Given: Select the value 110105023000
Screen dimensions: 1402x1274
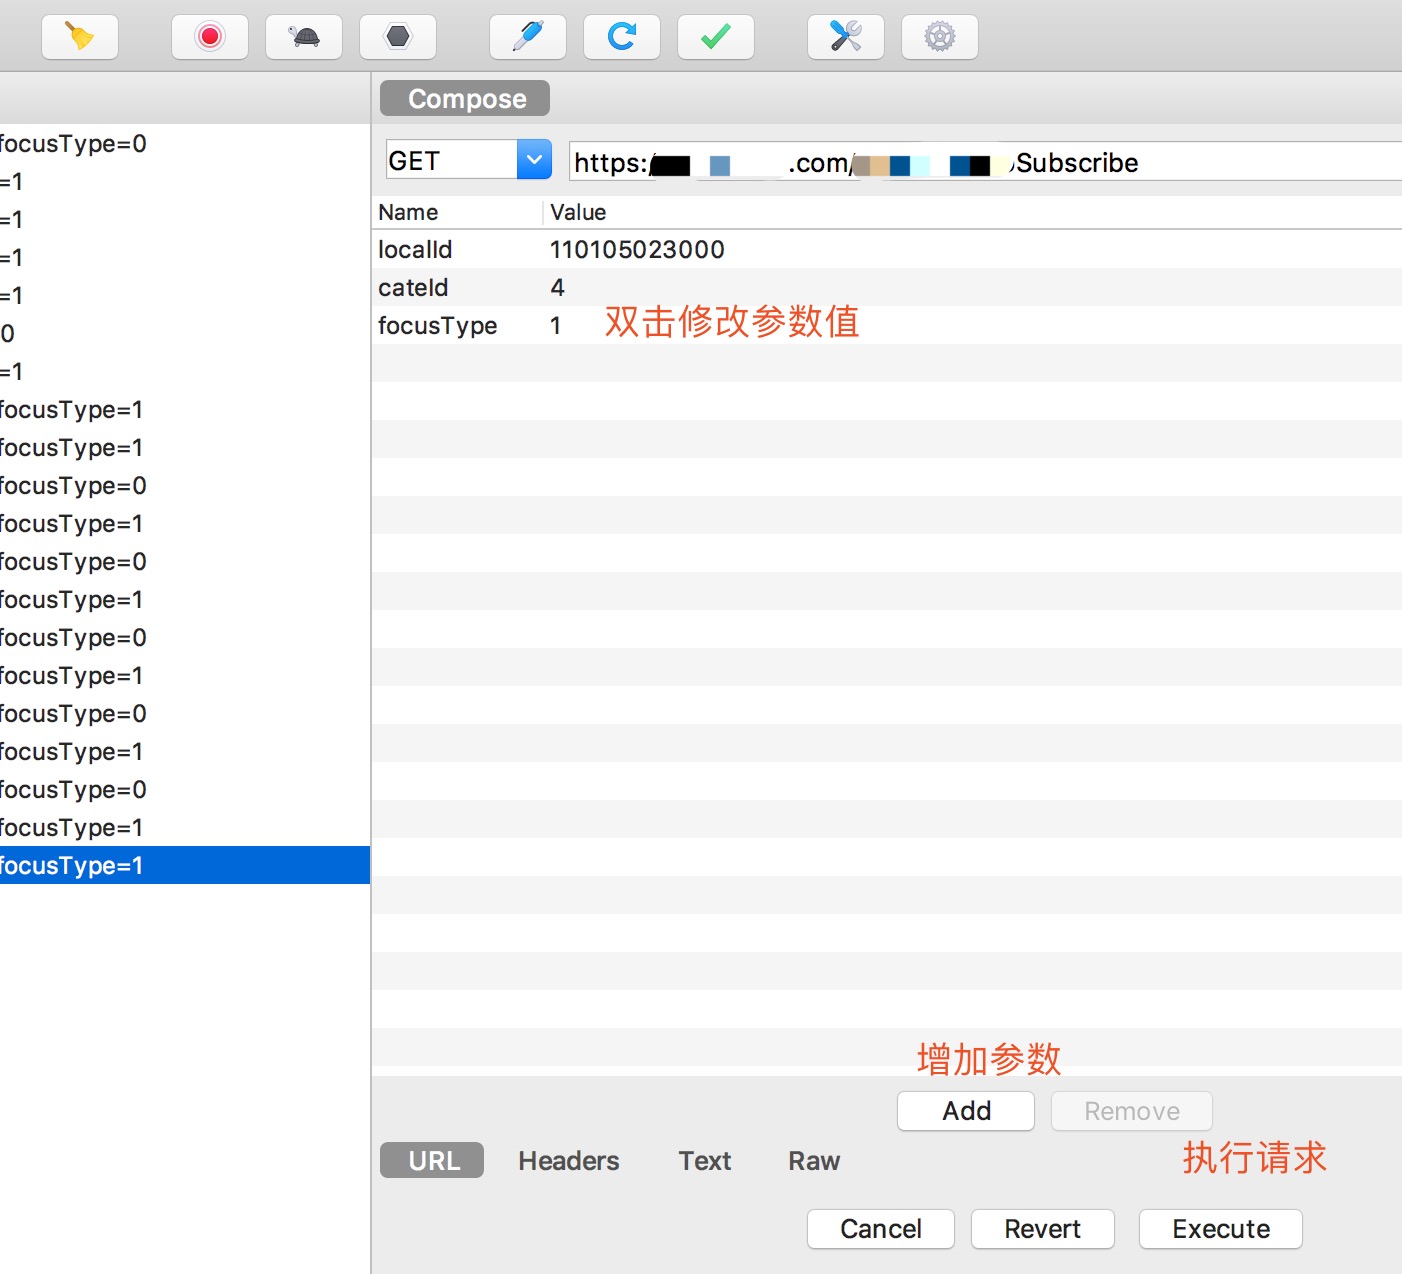Looking at the screenshot, I should [637, 249].
